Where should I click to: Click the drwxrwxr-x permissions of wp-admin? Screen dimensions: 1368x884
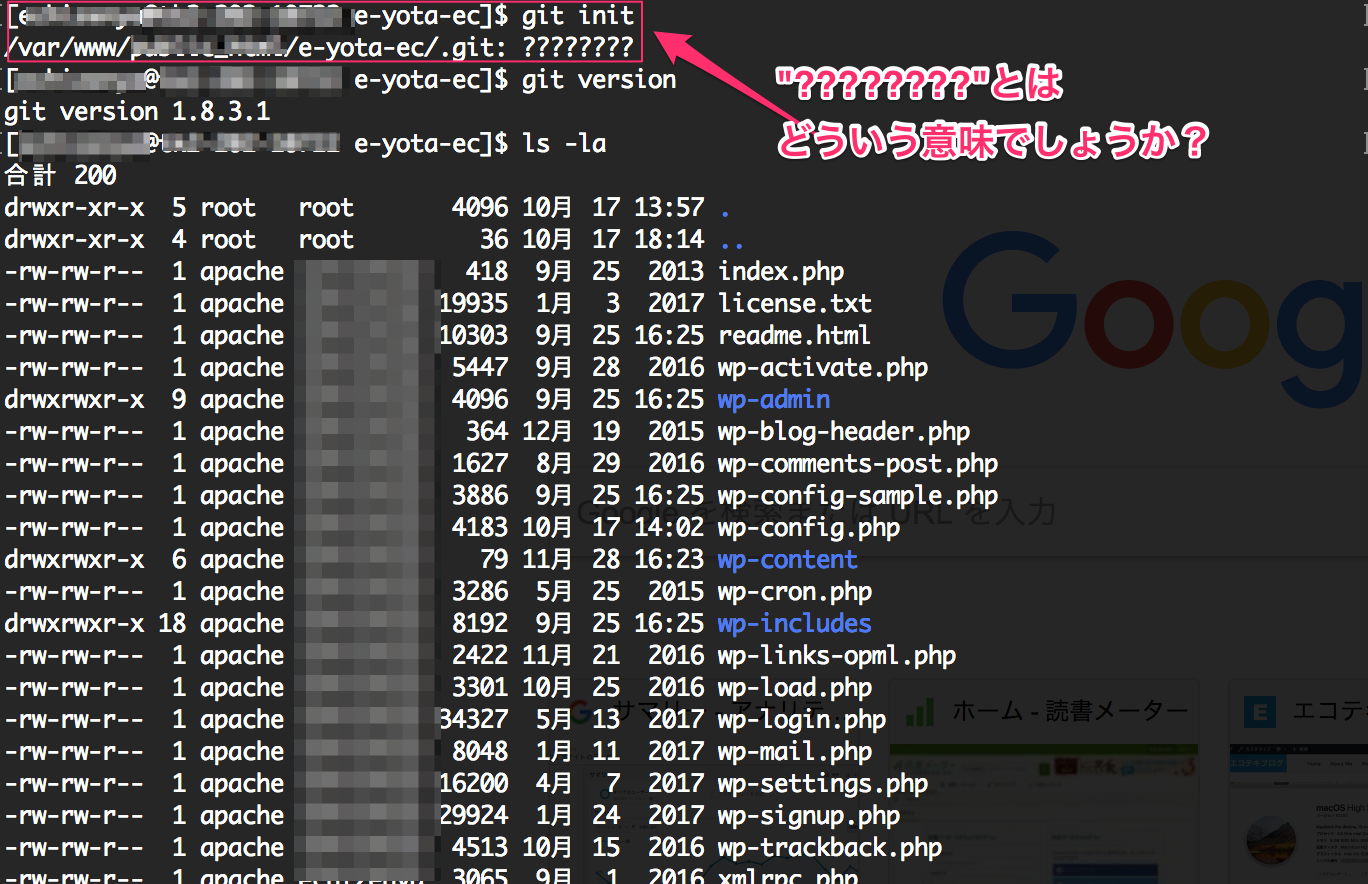click(x=74, y=400)
